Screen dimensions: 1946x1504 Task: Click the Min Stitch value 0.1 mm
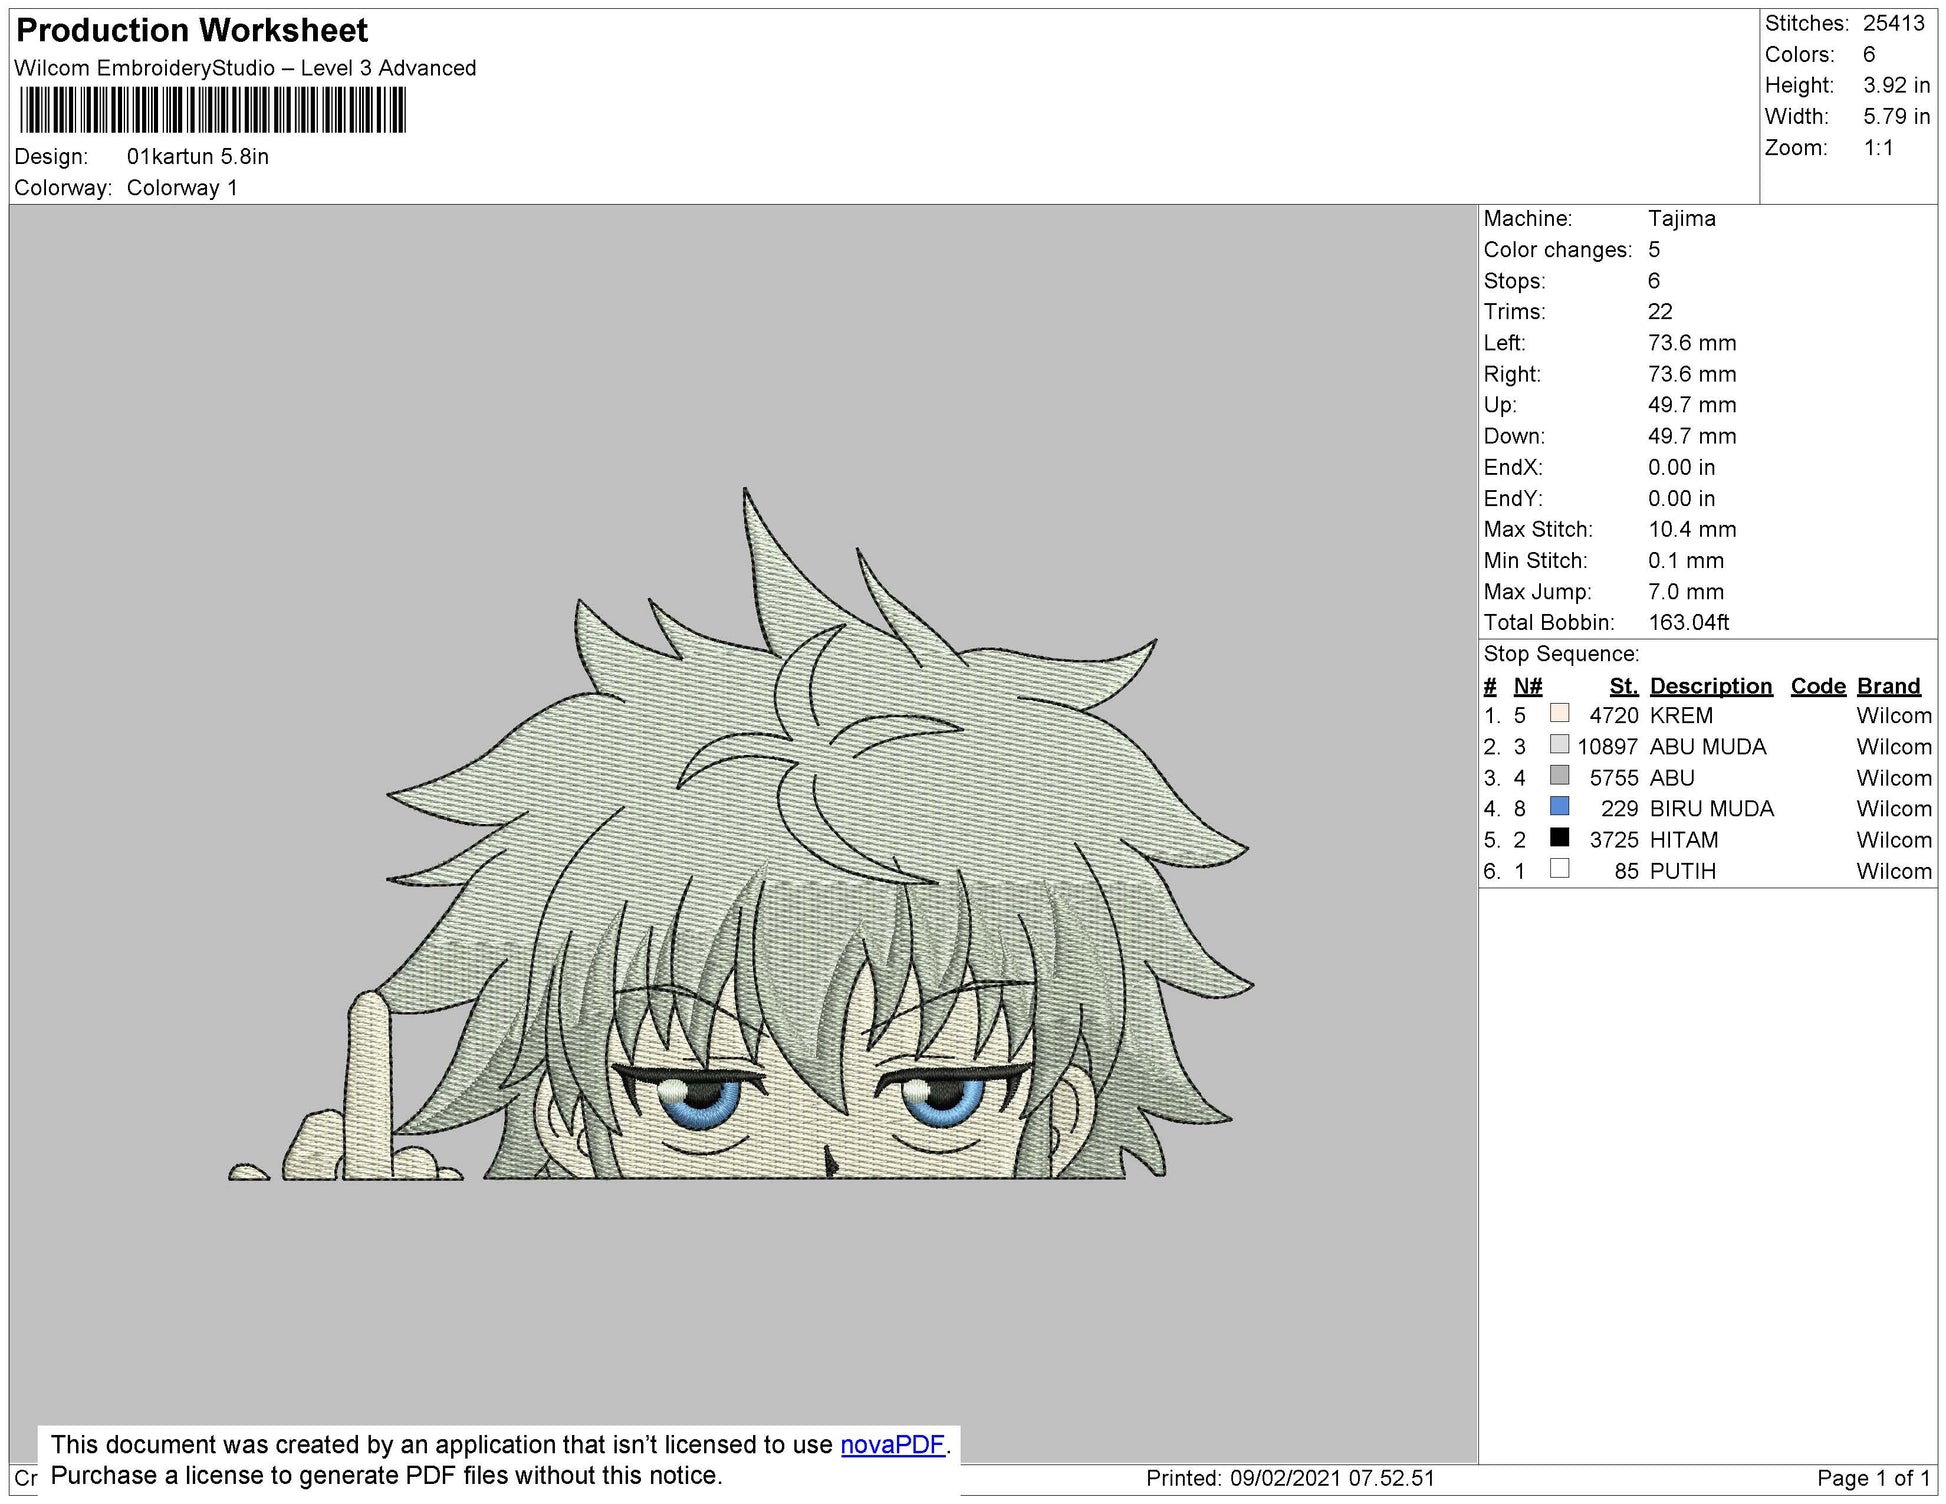click(1686, 561)
